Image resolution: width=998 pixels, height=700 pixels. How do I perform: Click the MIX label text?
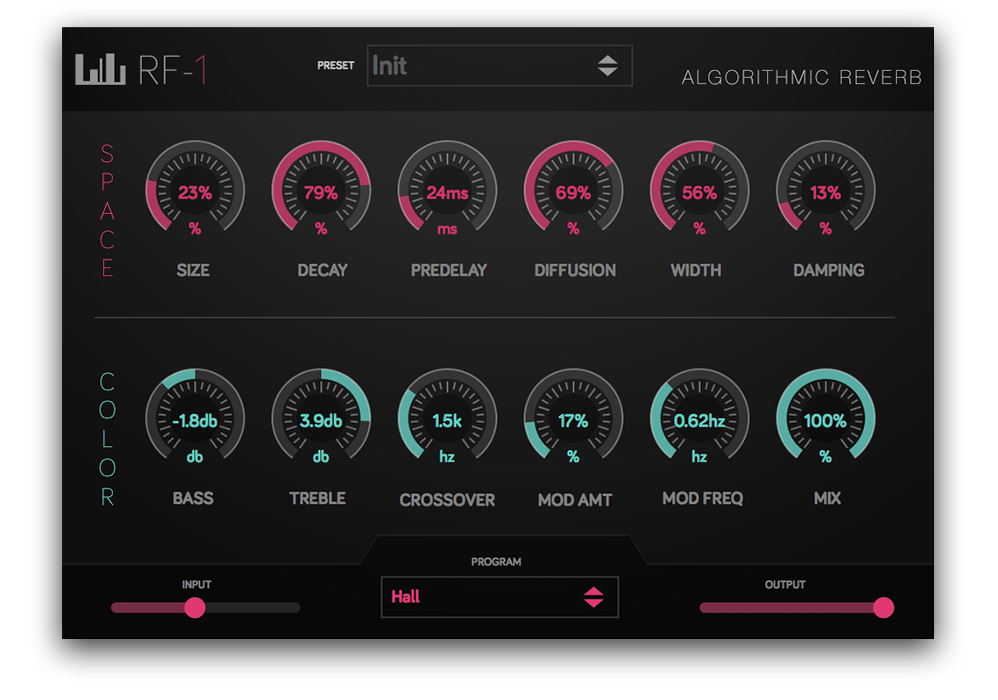[827, 498]
